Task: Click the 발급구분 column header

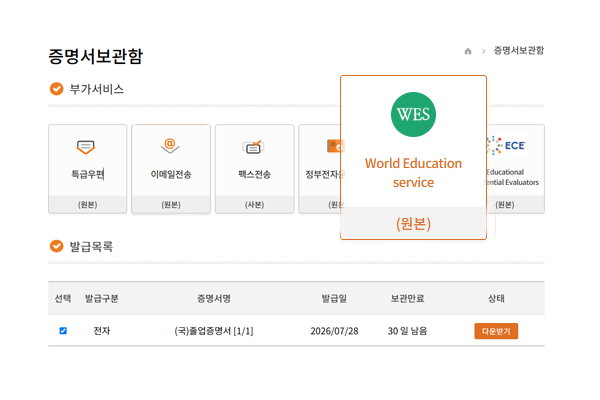Action: [x=101, y=299]
